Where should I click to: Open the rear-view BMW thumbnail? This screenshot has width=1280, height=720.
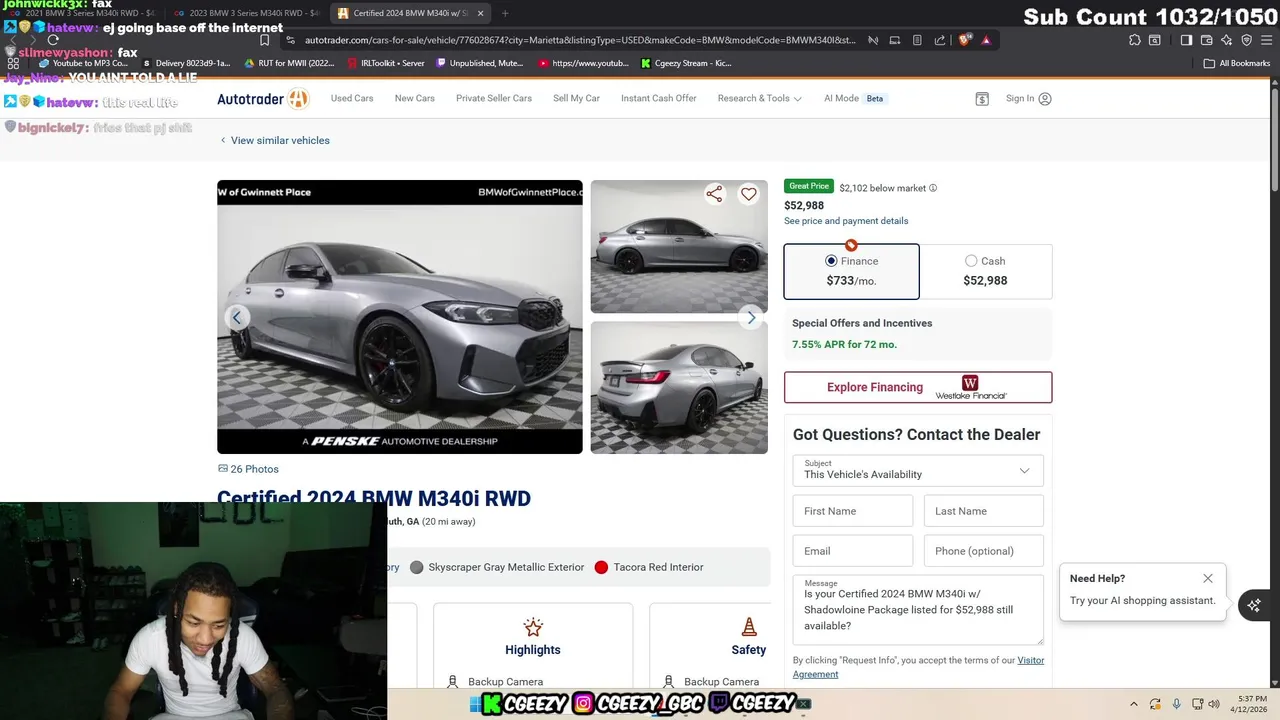point(679,387)
